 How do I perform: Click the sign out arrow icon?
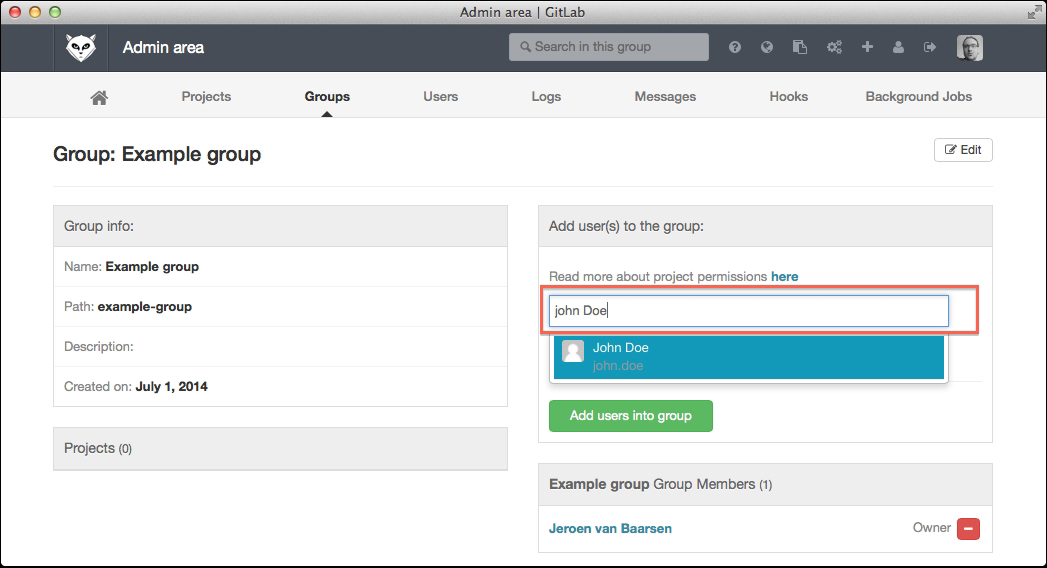930,47
